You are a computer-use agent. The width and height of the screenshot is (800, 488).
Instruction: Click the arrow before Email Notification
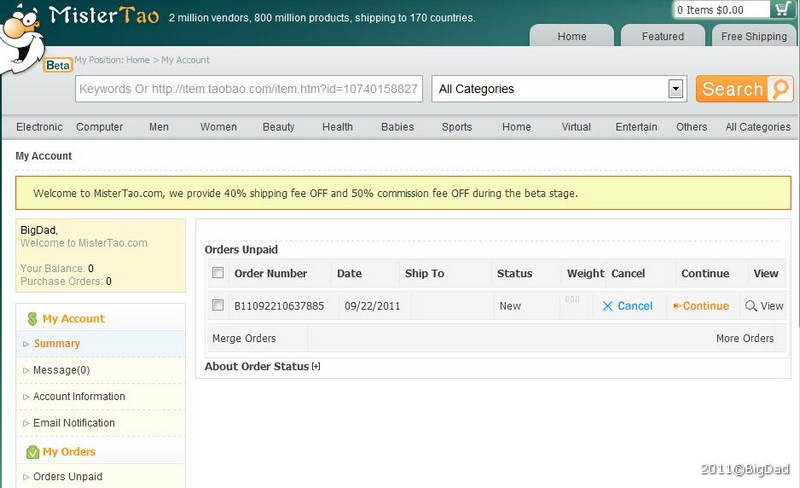click(x=26, y=424)
